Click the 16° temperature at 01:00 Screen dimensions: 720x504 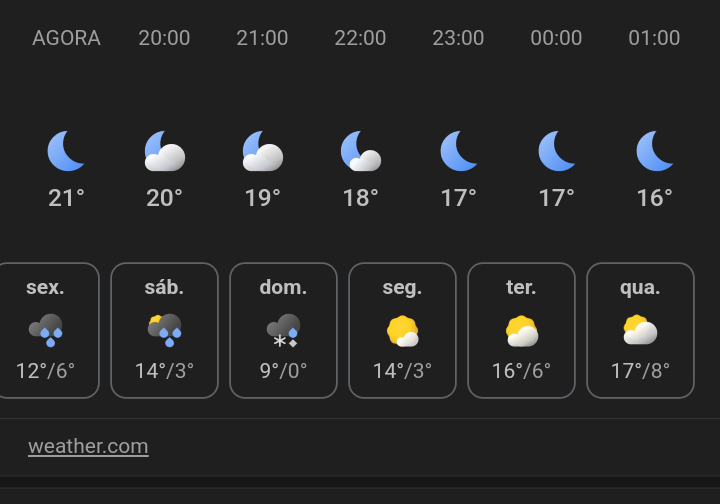[654, 198]
